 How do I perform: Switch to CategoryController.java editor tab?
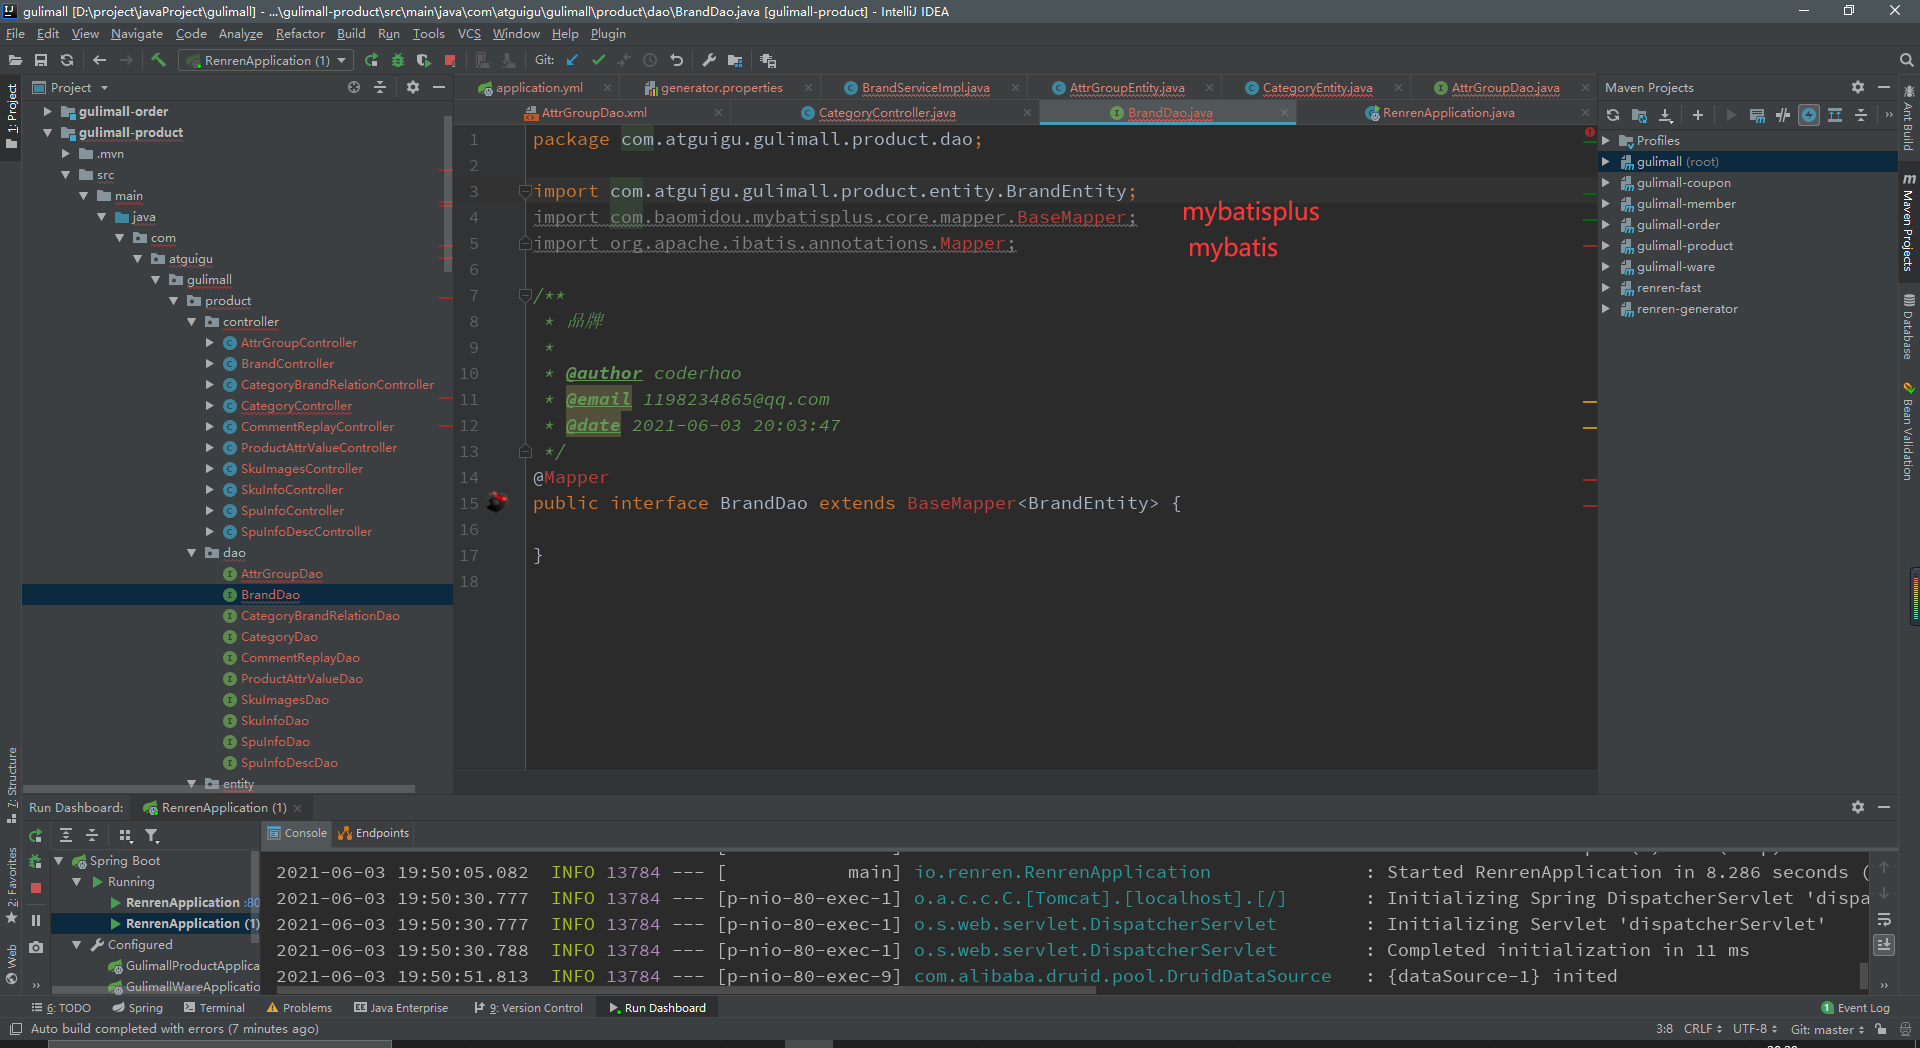pyautogui.click(x=887, y=113)
